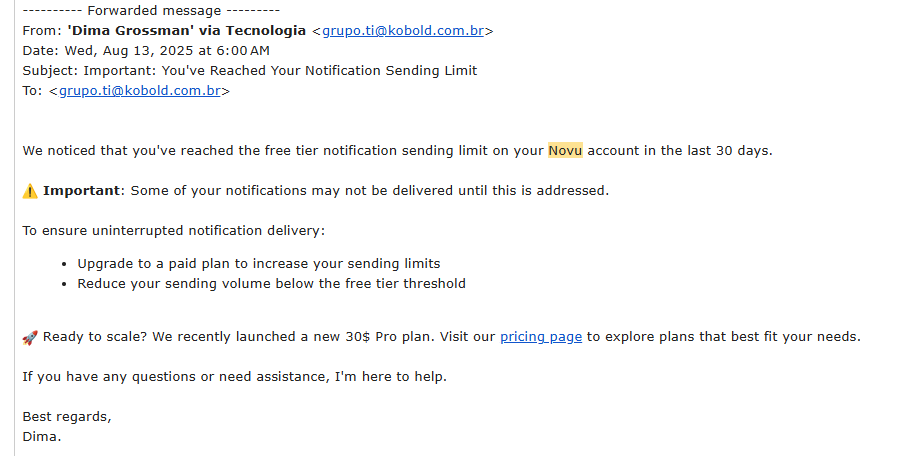Click the 'Ready to scale?' text
This screenshot has height=456, width=901.
pos(94,337)
